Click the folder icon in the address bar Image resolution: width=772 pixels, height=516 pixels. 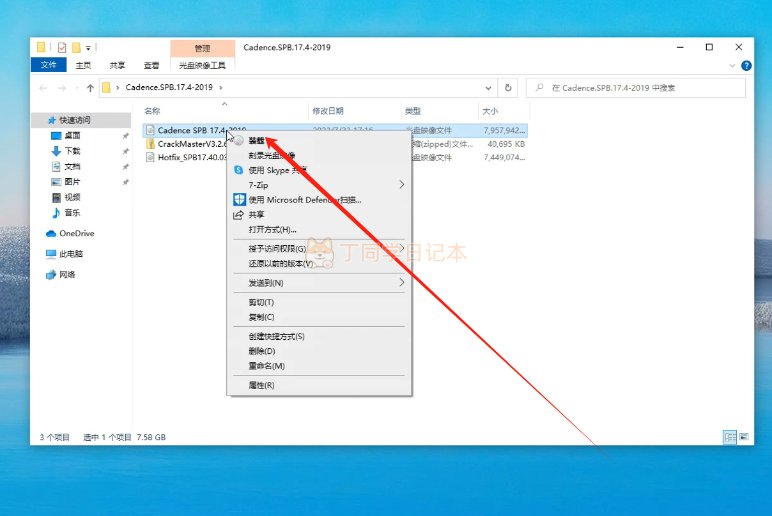(x=106, y=88)
